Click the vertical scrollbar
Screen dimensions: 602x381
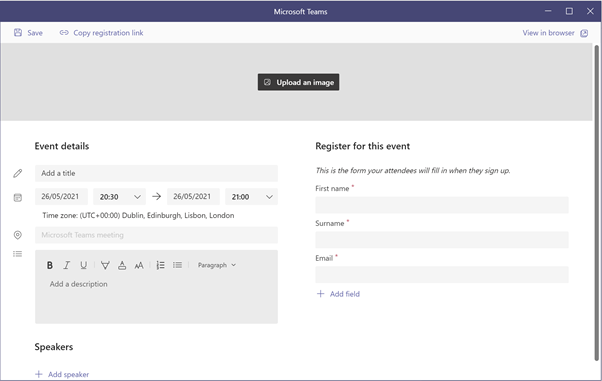pyautogui.click(x=597, y=203)
